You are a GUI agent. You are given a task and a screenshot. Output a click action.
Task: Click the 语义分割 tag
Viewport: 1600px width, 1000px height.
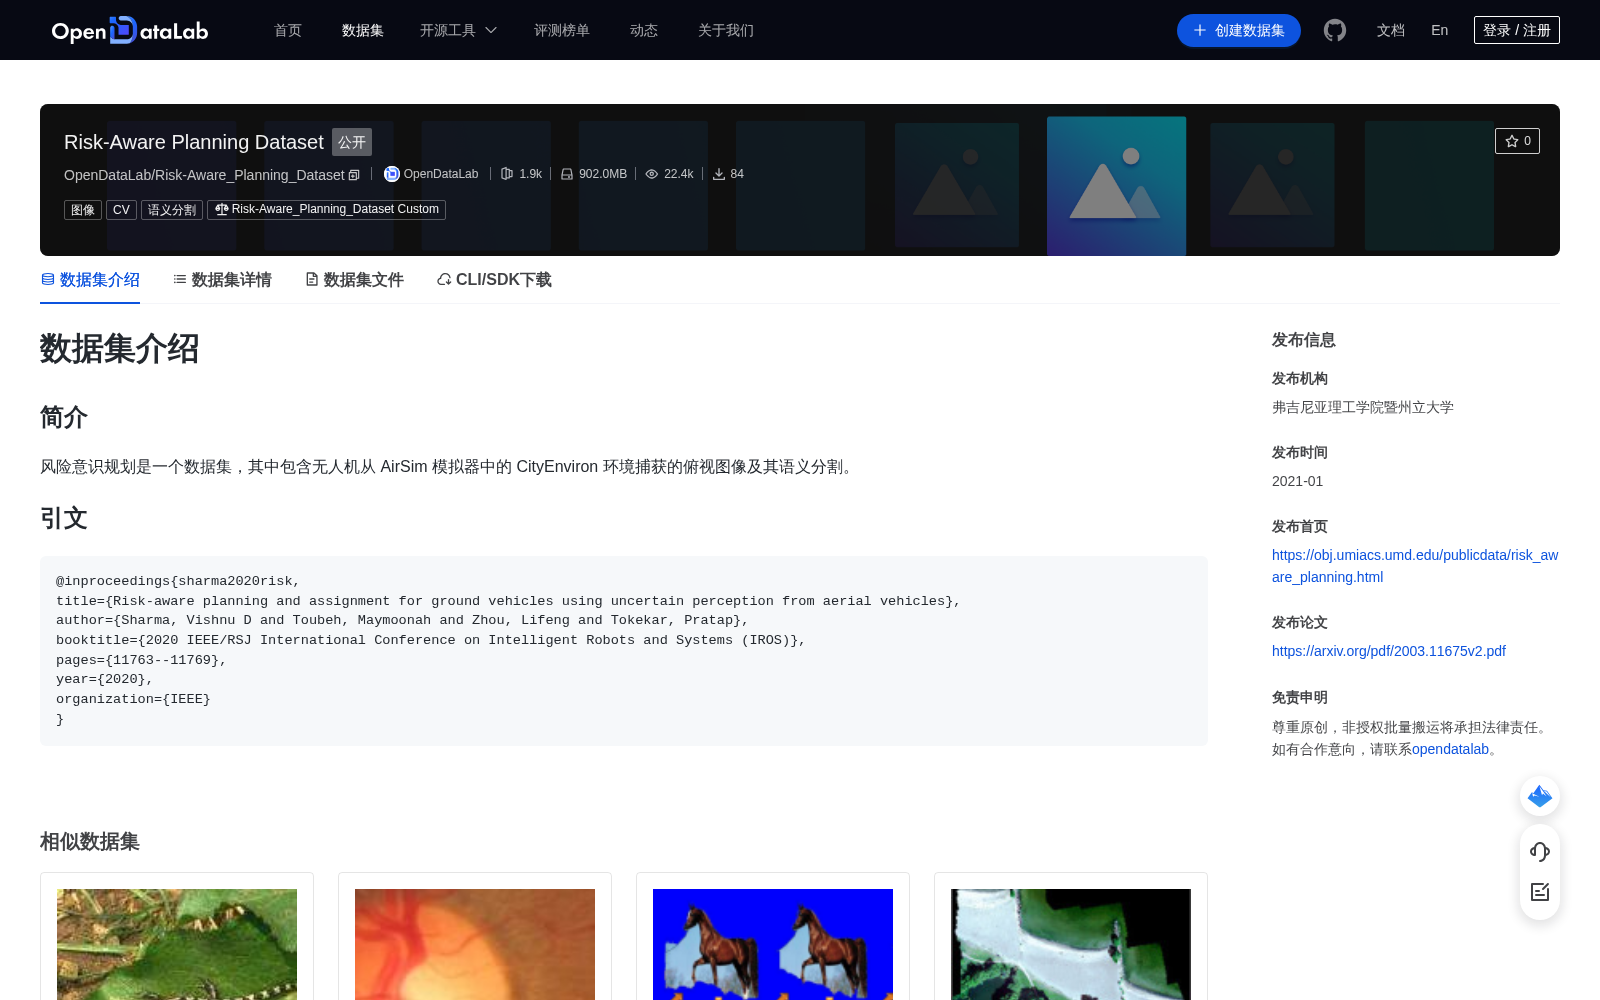coord(172,210)
